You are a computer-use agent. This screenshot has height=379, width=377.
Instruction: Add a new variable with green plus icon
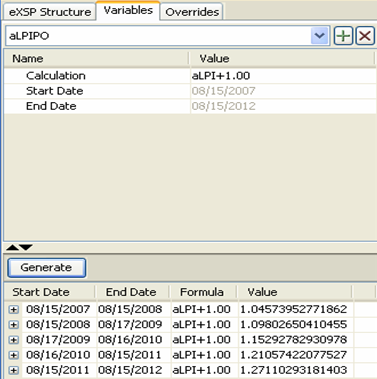coord(343,35)
